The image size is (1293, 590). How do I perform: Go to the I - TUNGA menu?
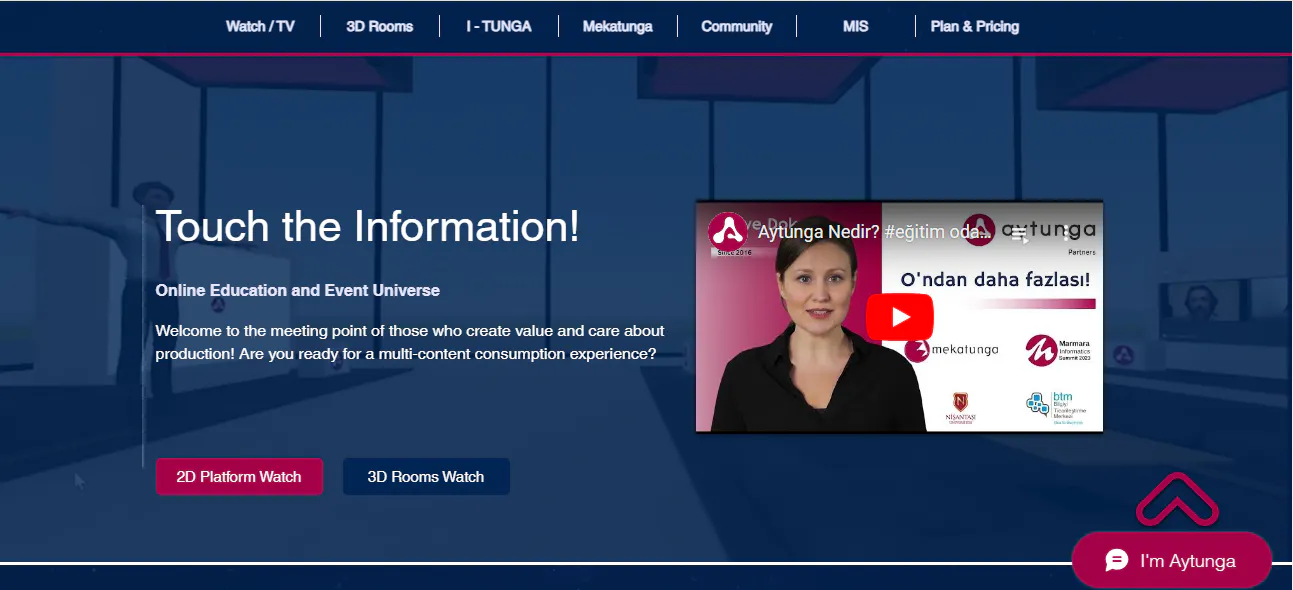tap(499, 26)
